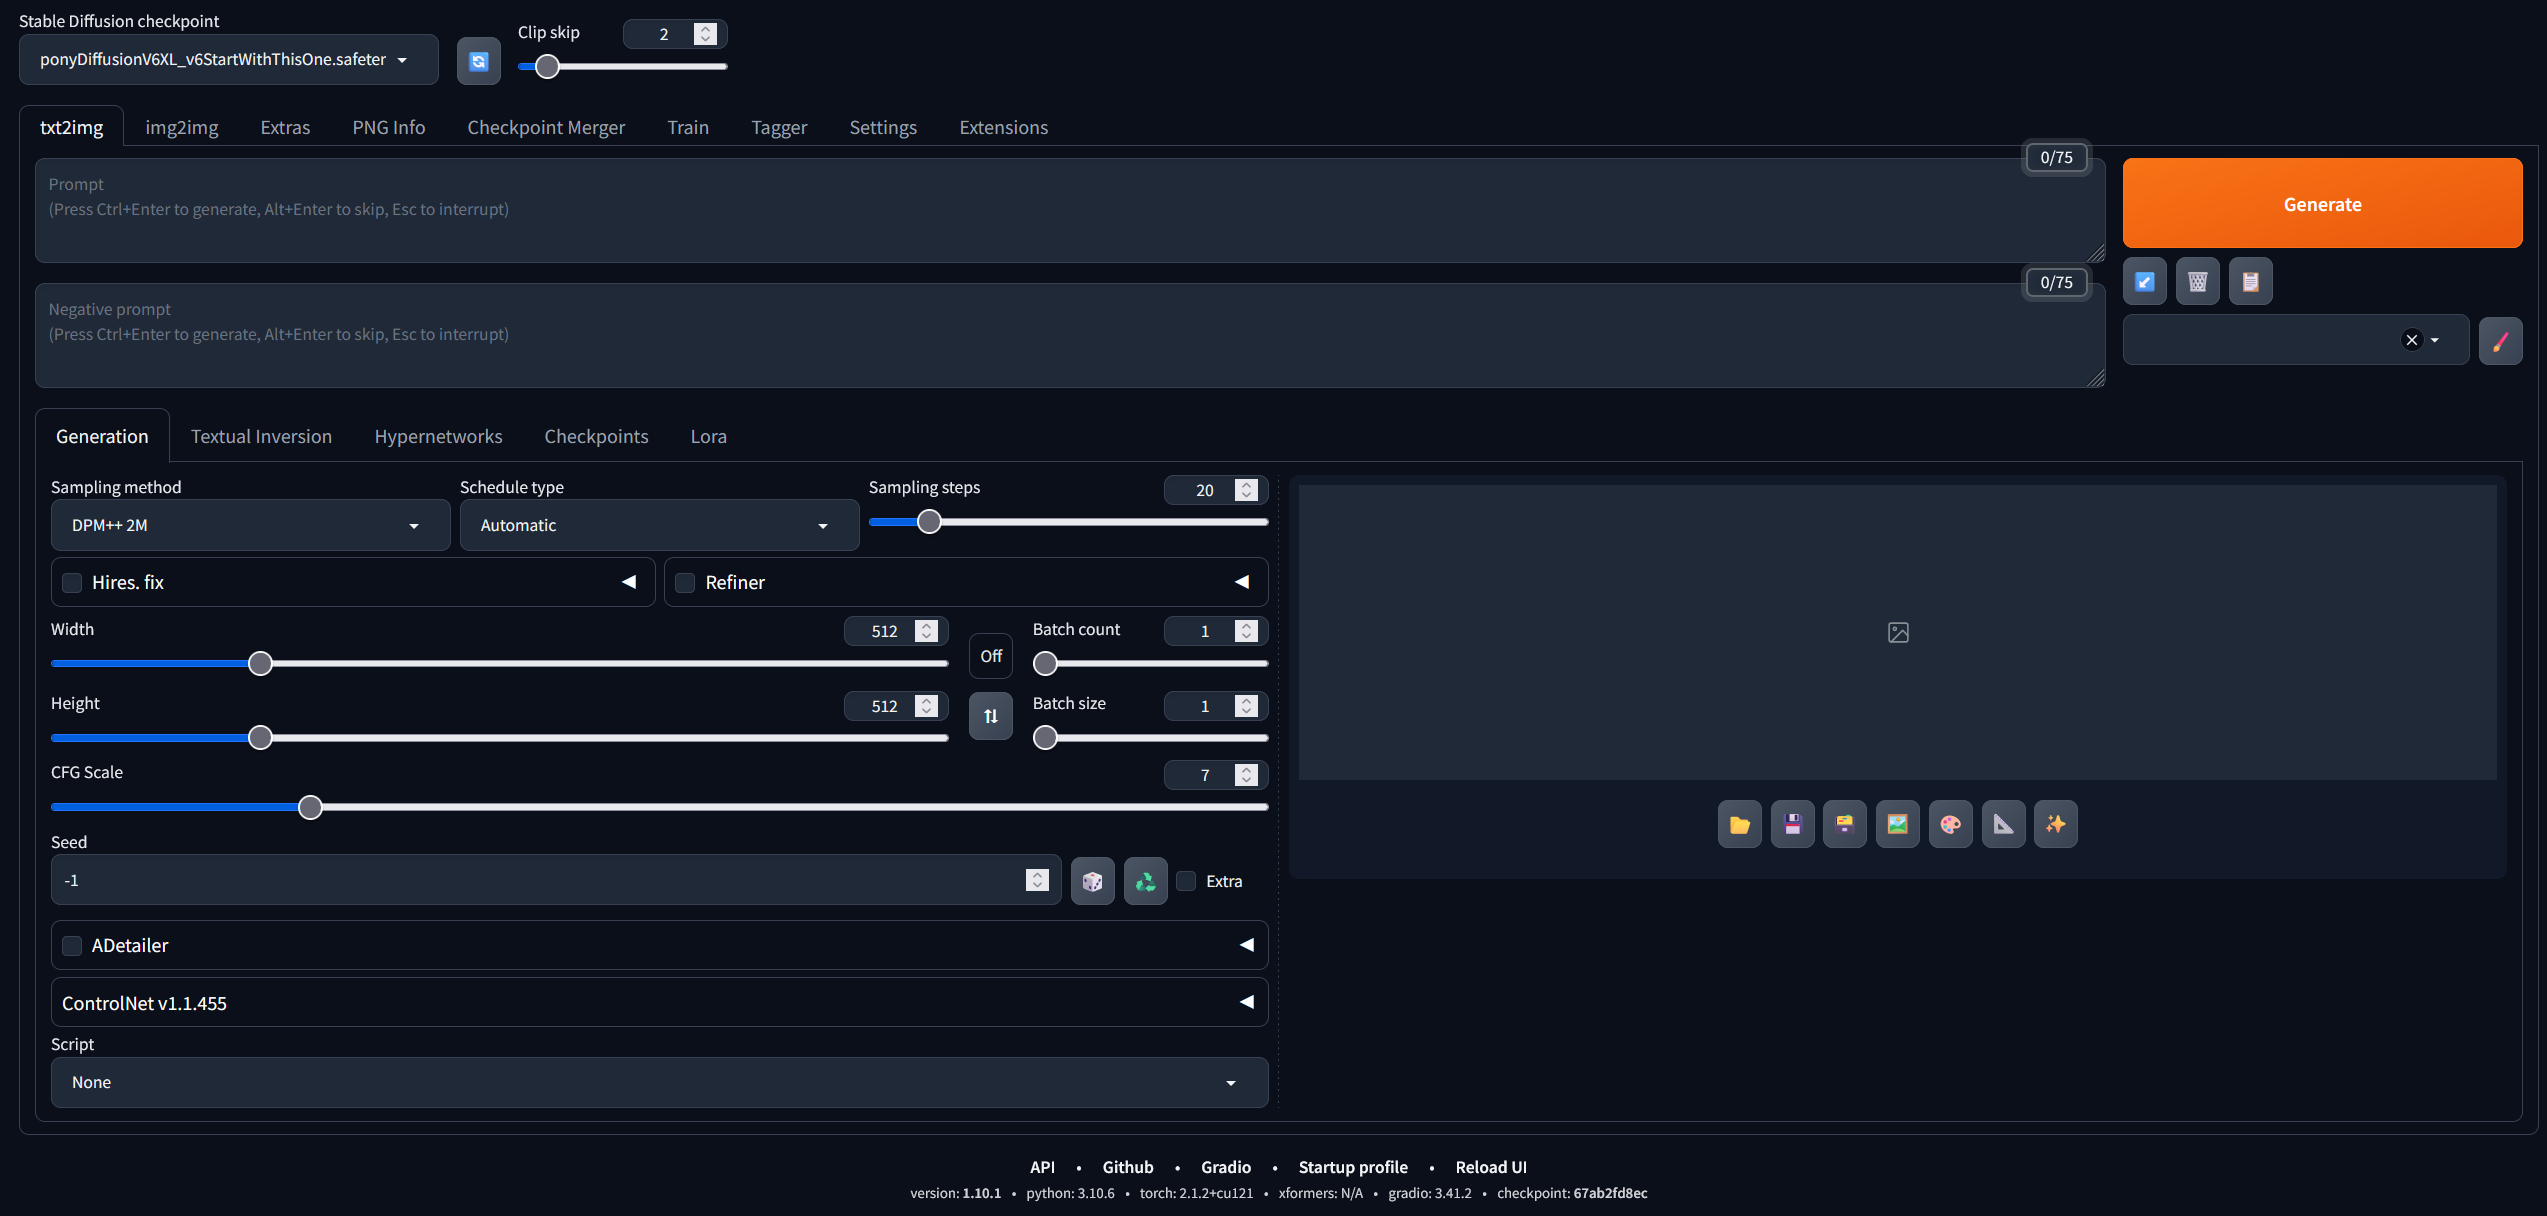The width and height of the screenshot is (2547, 1216).
Task: Open the Startup profile link
Action: tap(1352, 1167)
